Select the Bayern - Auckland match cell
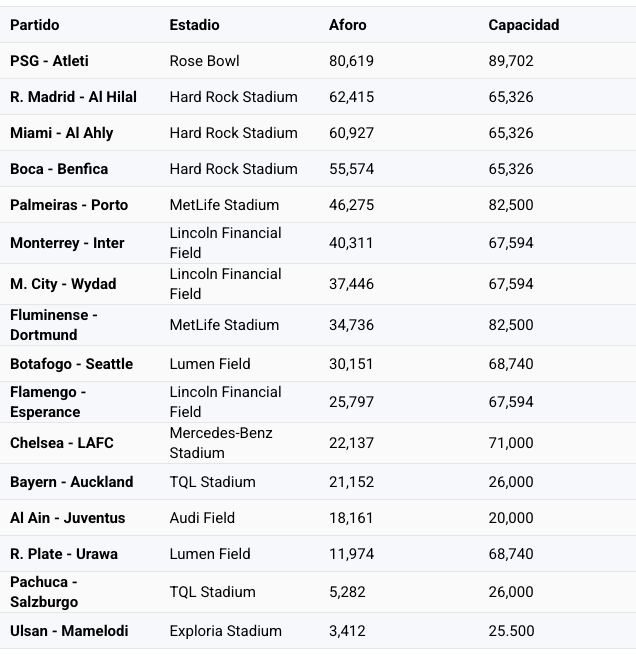Viewport: 636px width, 654px height. click(71, 482)
